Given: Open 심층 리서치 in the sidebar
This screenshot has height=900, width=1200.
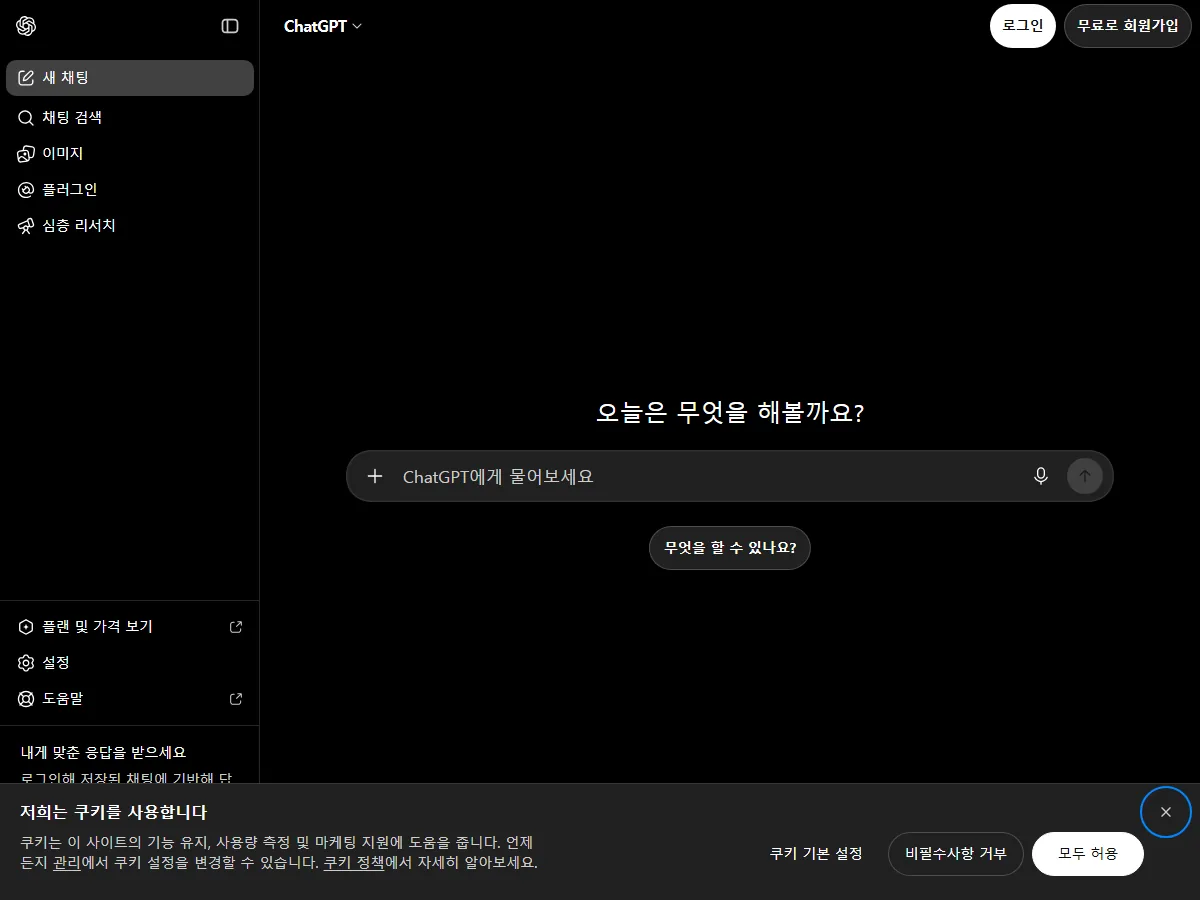Looking at the screenshot, I should pyautogui.click(x=130, y=226).
